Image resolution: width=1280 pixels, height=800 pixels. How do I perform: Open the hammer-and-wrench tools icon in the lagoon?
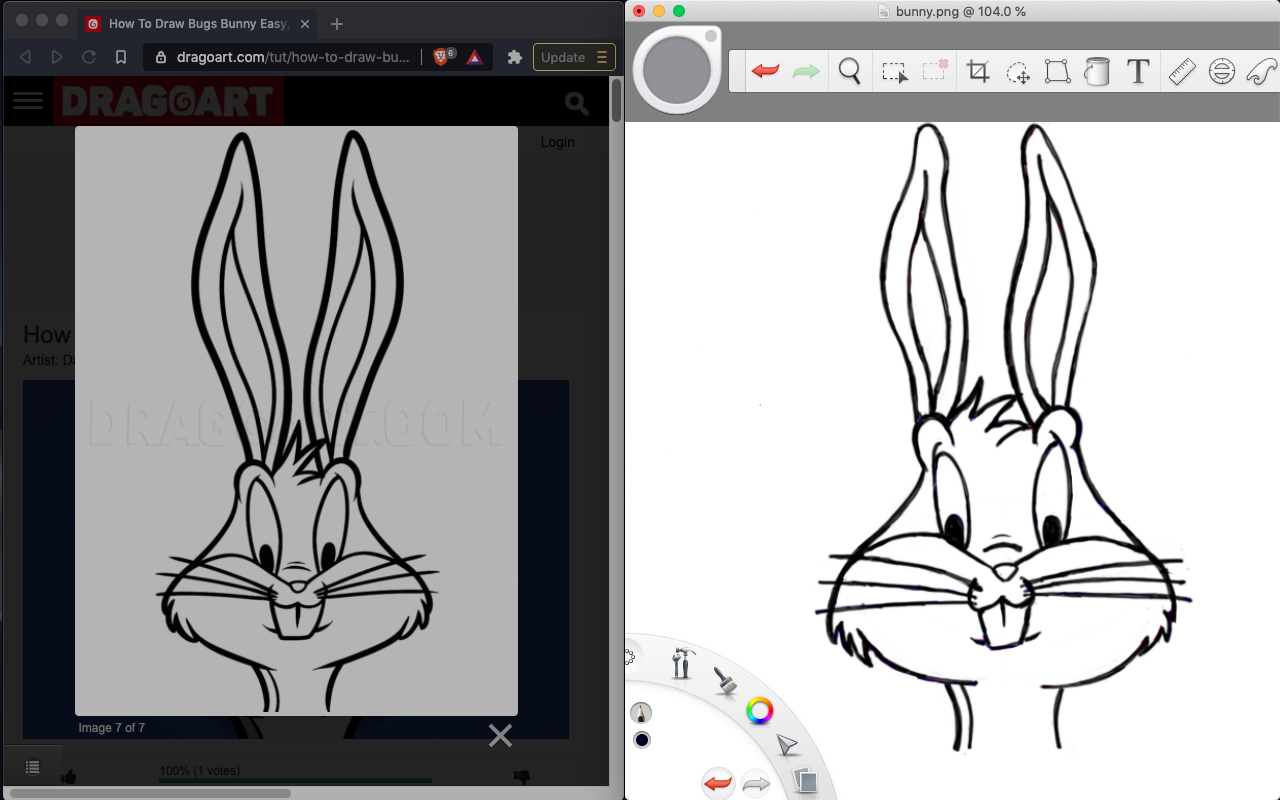683,662
